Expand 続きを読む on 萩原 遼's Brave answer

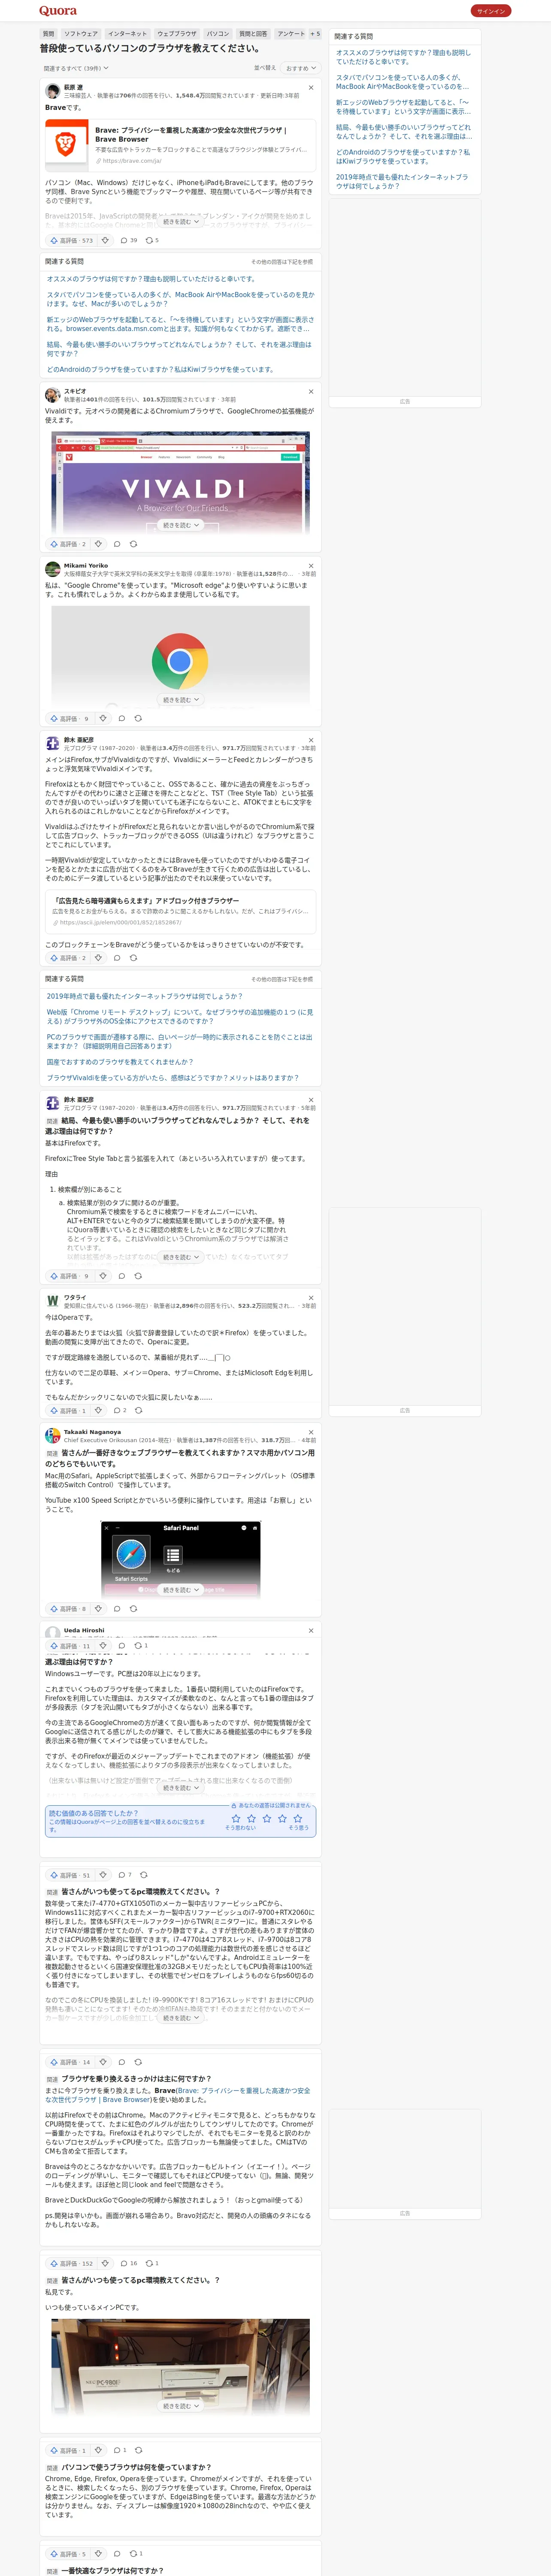181,222
